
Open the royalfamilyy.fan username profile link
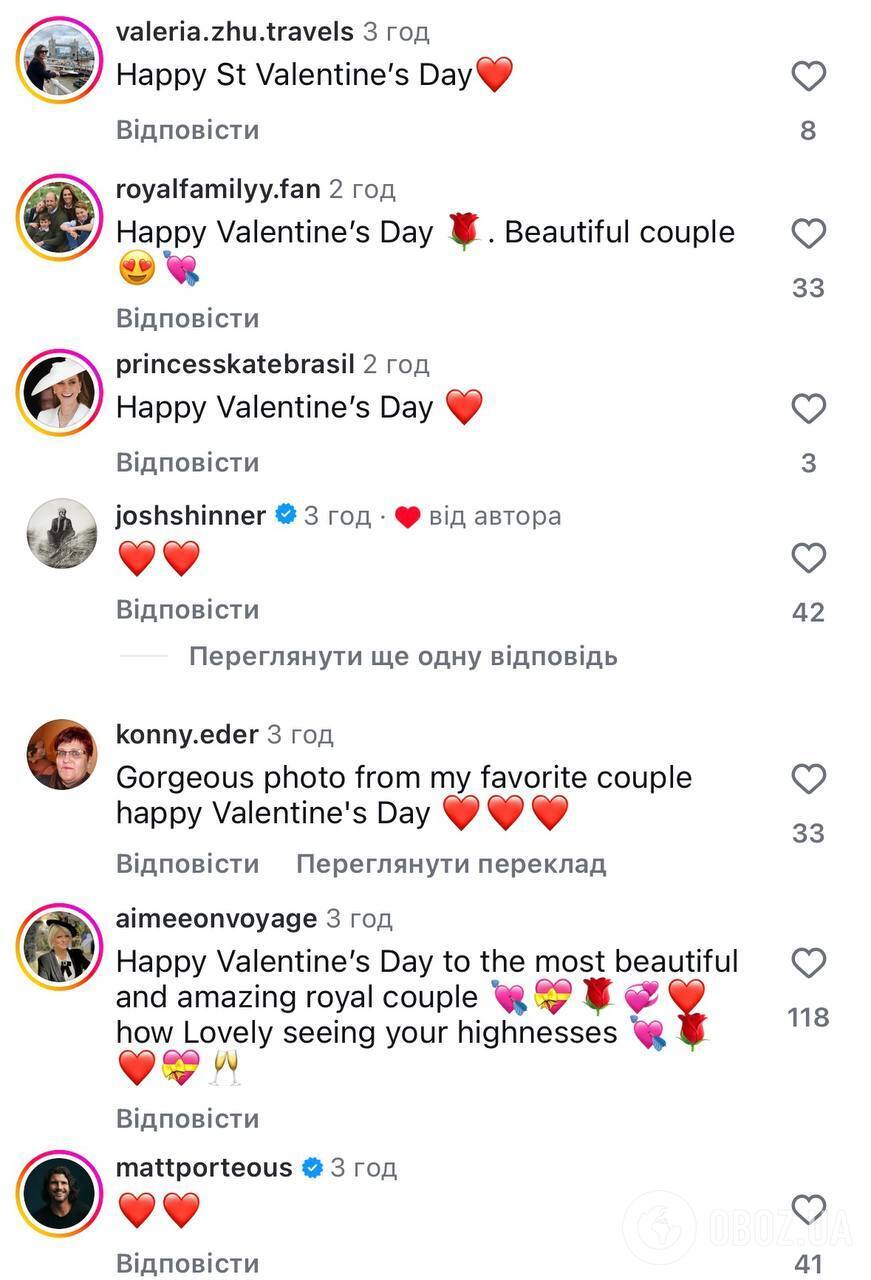pos(217,188)
